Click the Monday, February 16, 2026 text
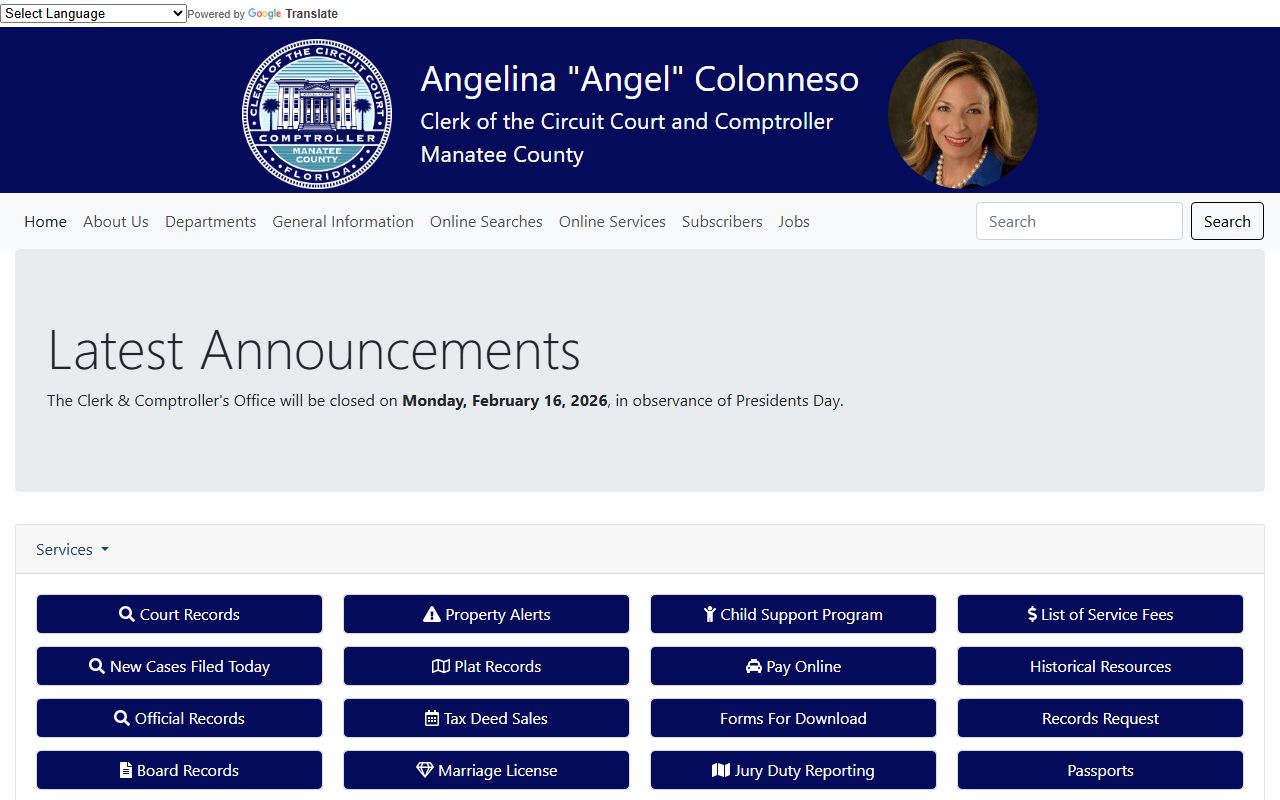 click(x=505, y=401)
